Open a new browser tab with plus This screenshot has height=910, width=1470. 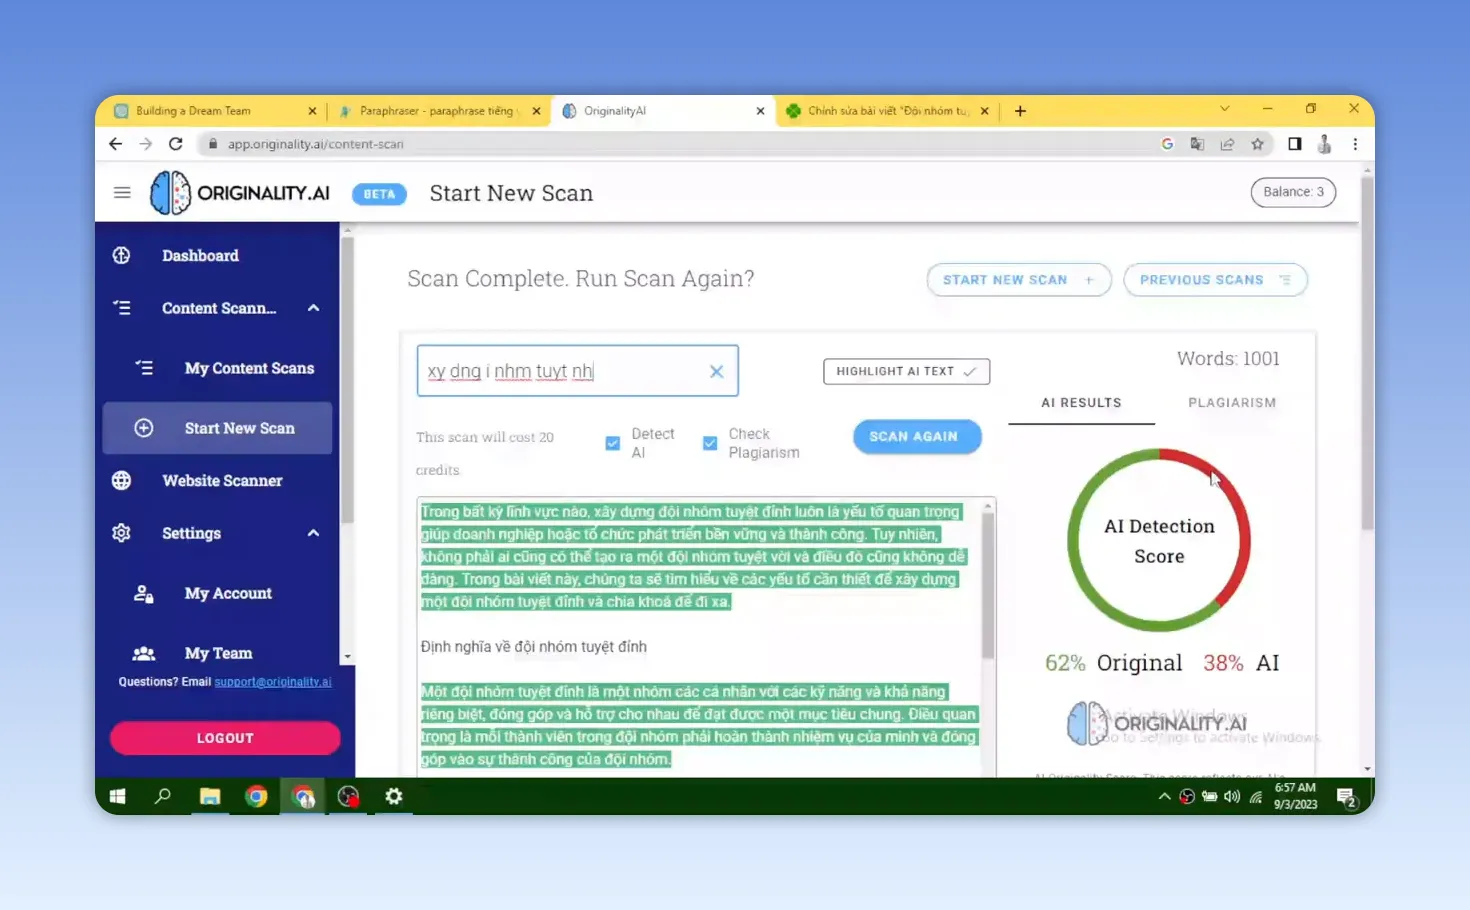[x=1020, y=111]
